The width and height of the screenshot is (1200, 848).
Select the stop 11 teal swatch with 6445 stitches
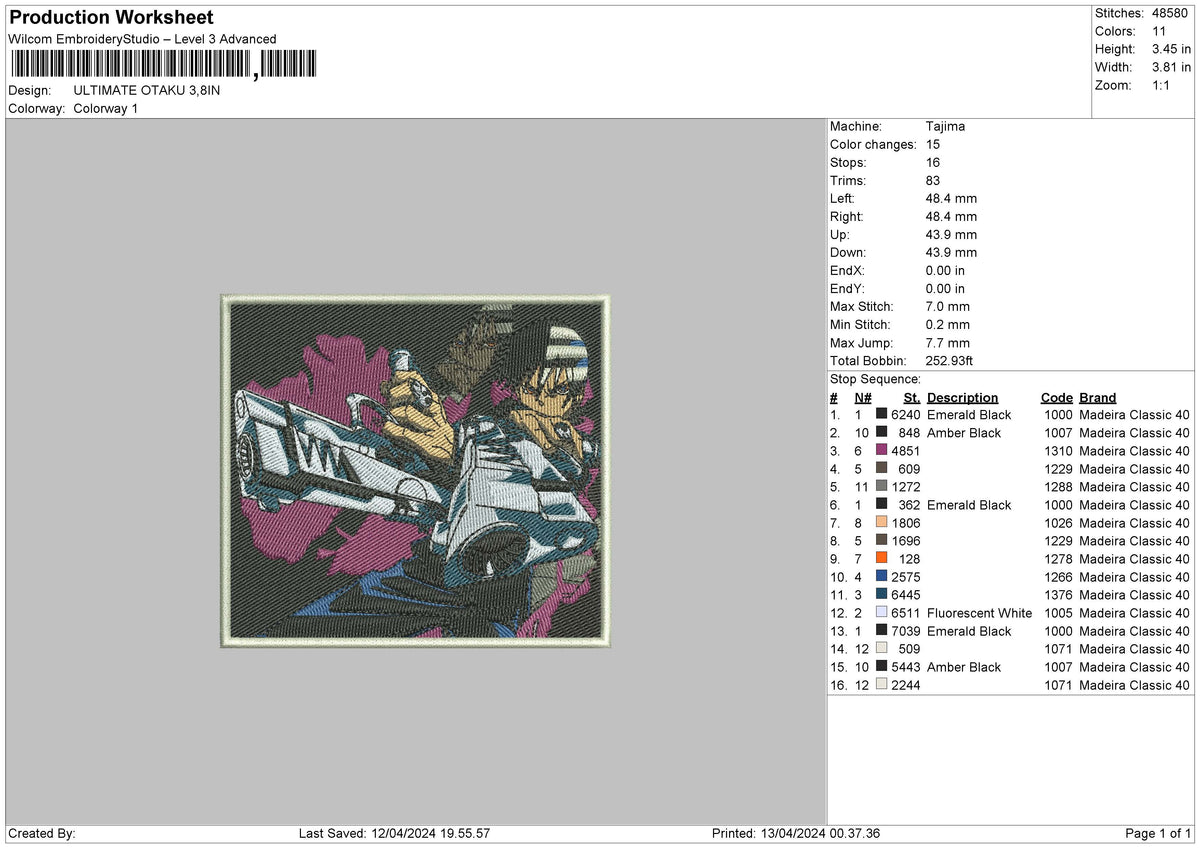tap(881, 595)
